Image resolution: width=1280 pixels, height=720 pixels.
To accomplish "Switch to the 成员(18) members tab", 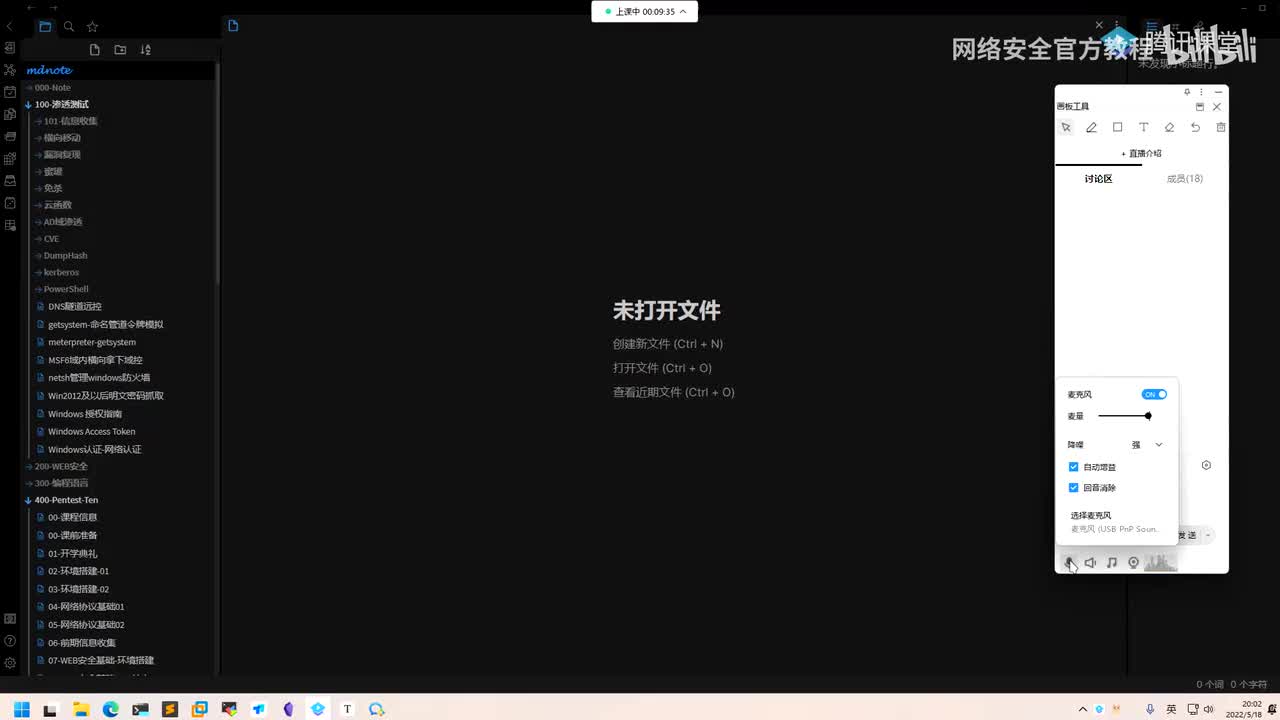I will pos(1185,179).
